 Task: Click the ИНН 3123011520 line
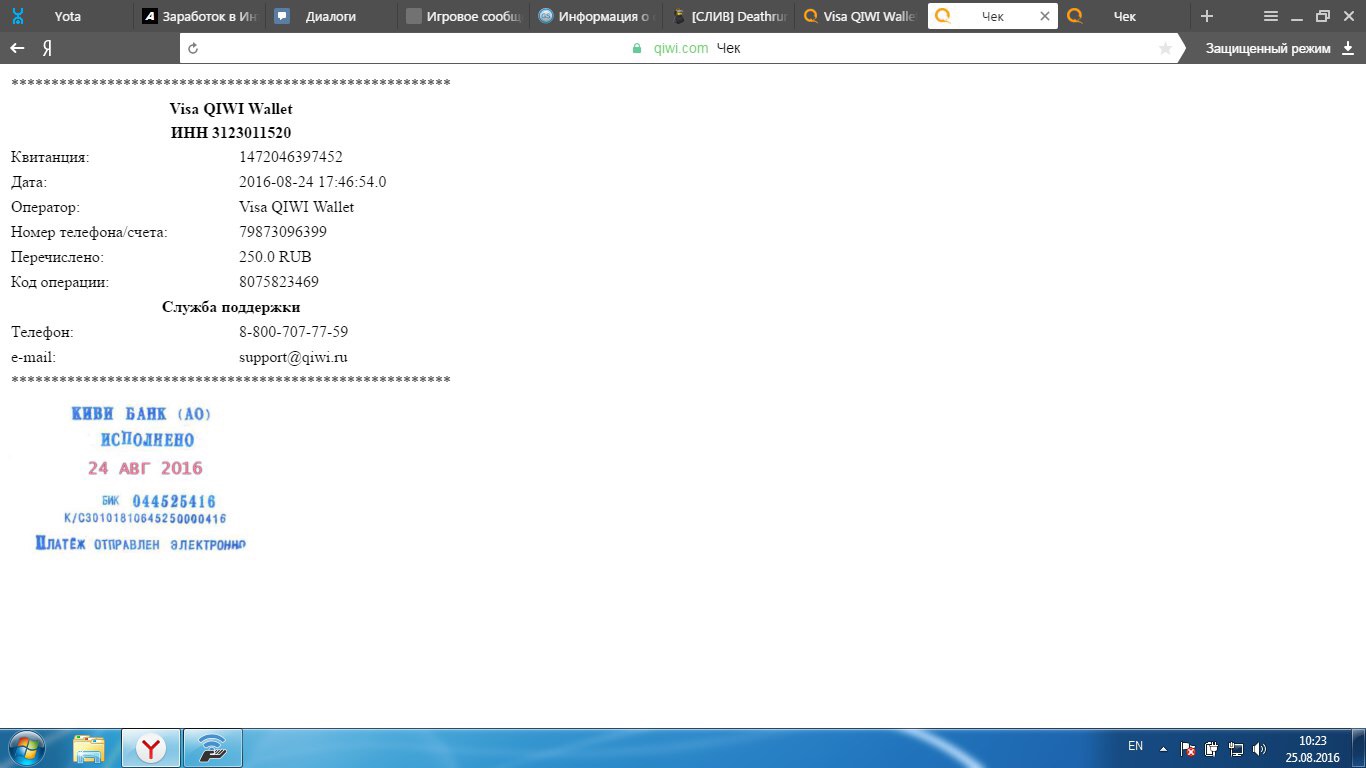tap(231, 133)
